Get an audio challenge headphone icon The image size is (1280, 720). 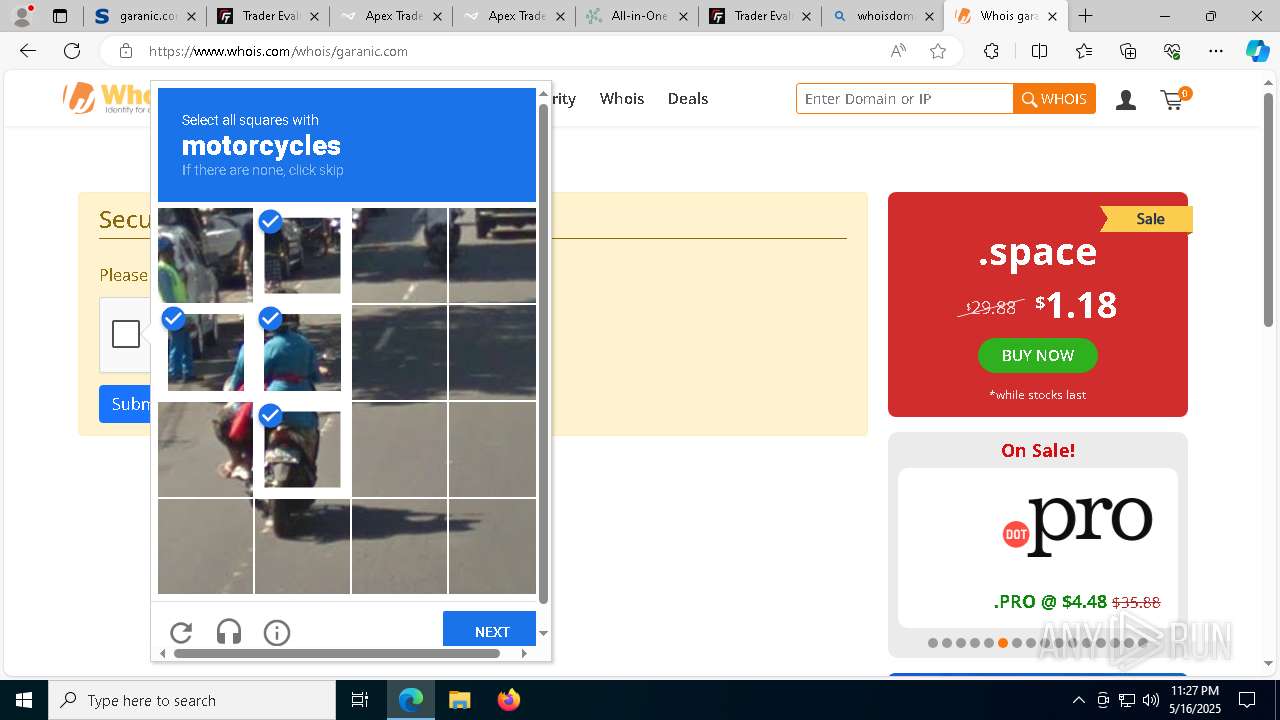pyautogui.click(x=229, y=632)
